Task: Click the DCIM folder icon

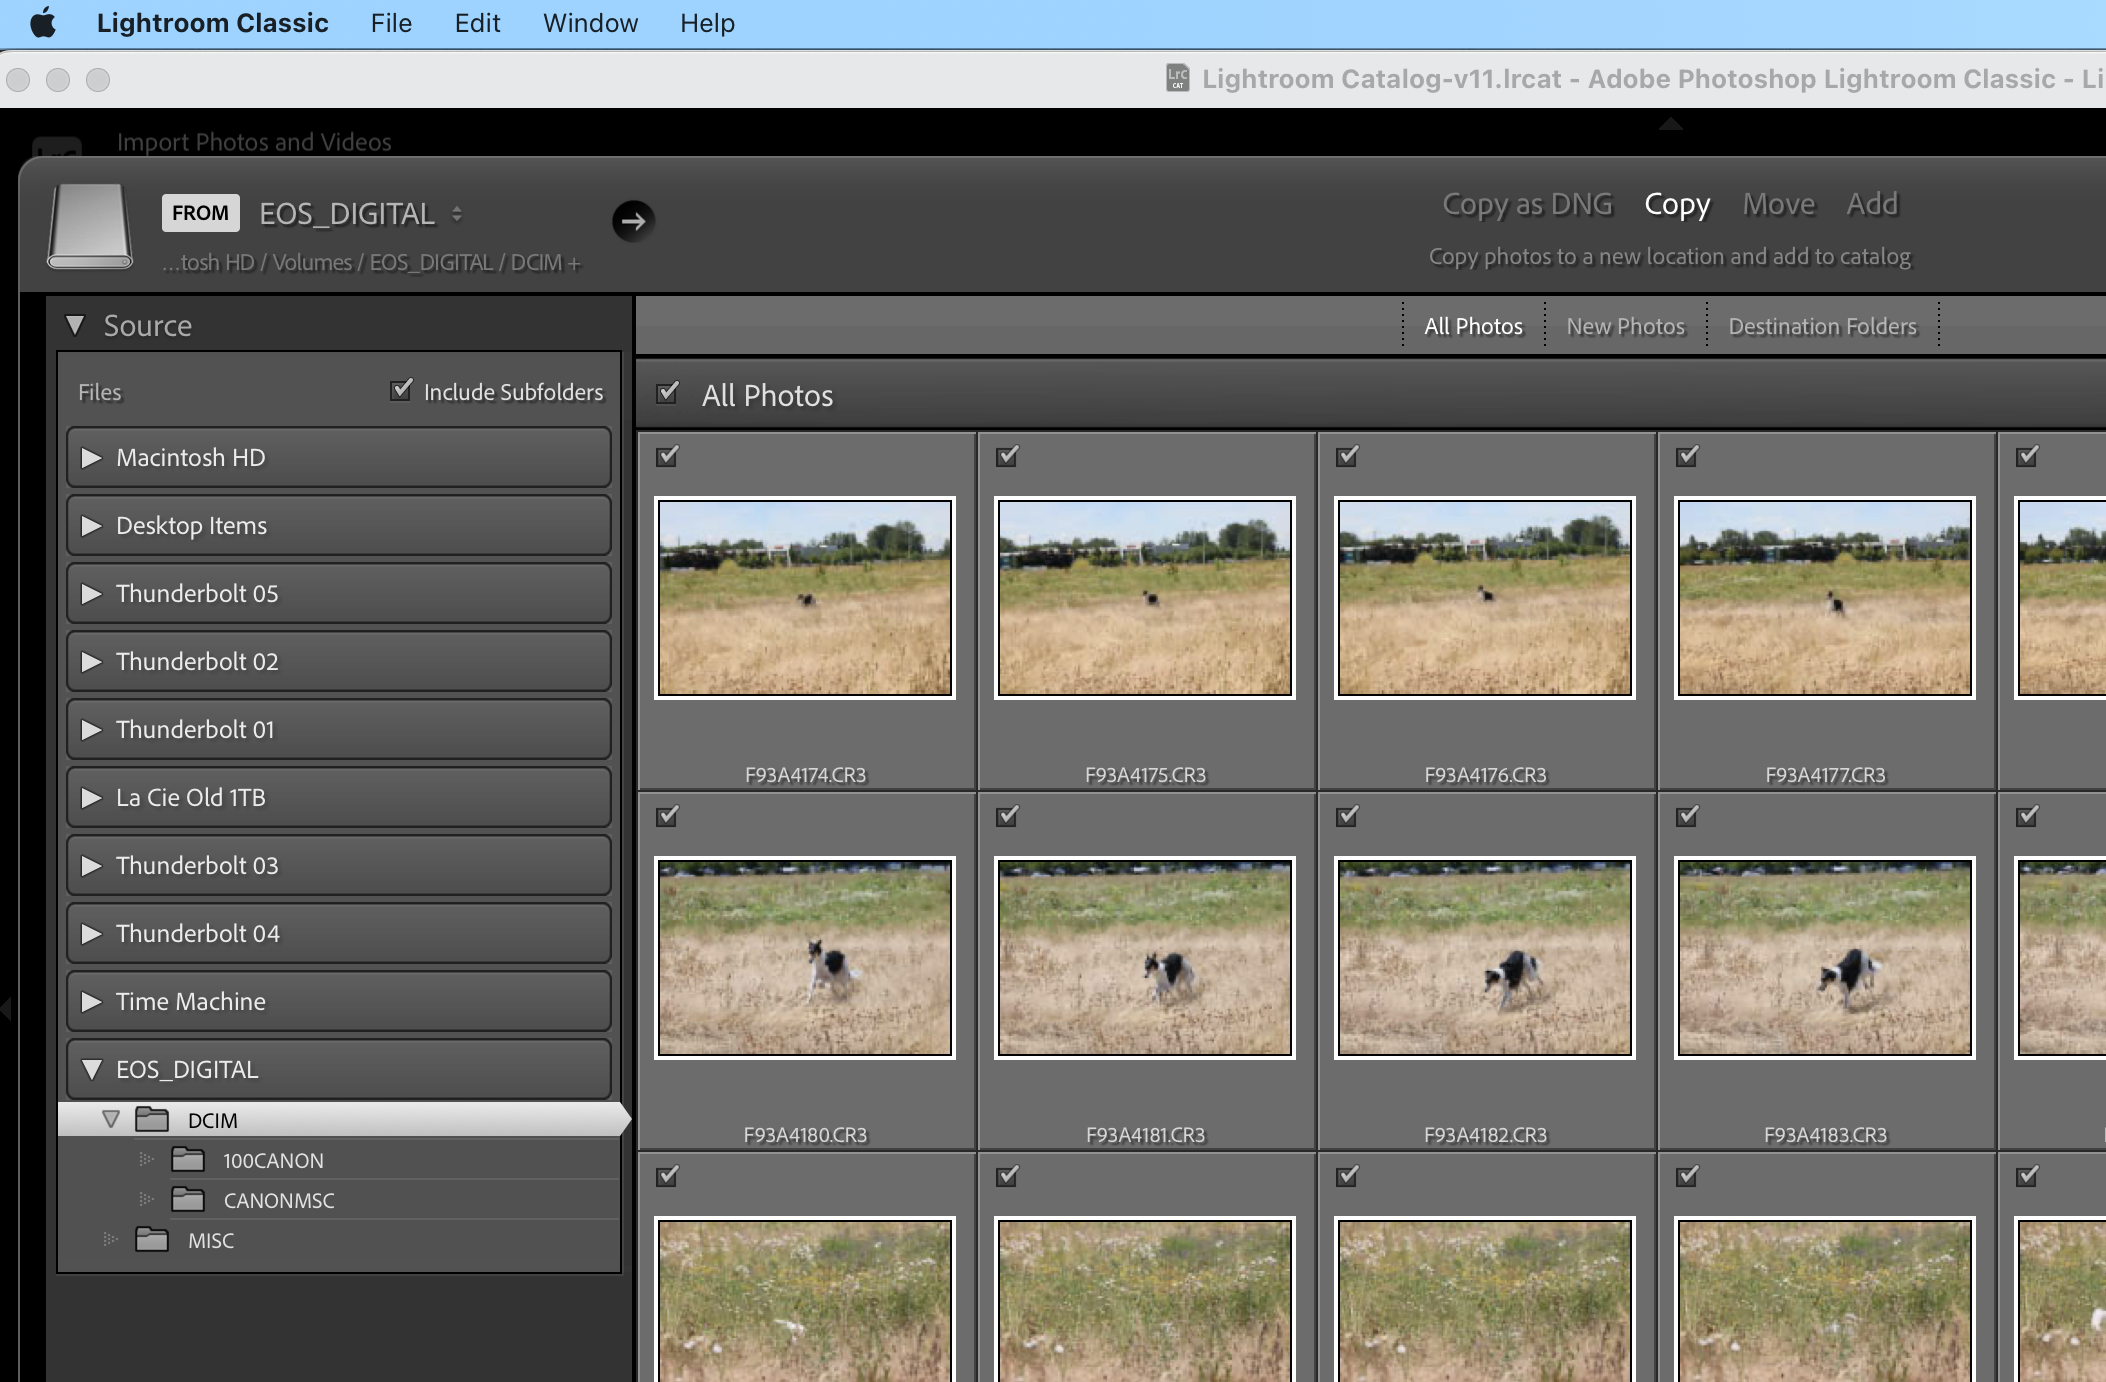Action: (152, 1119)
